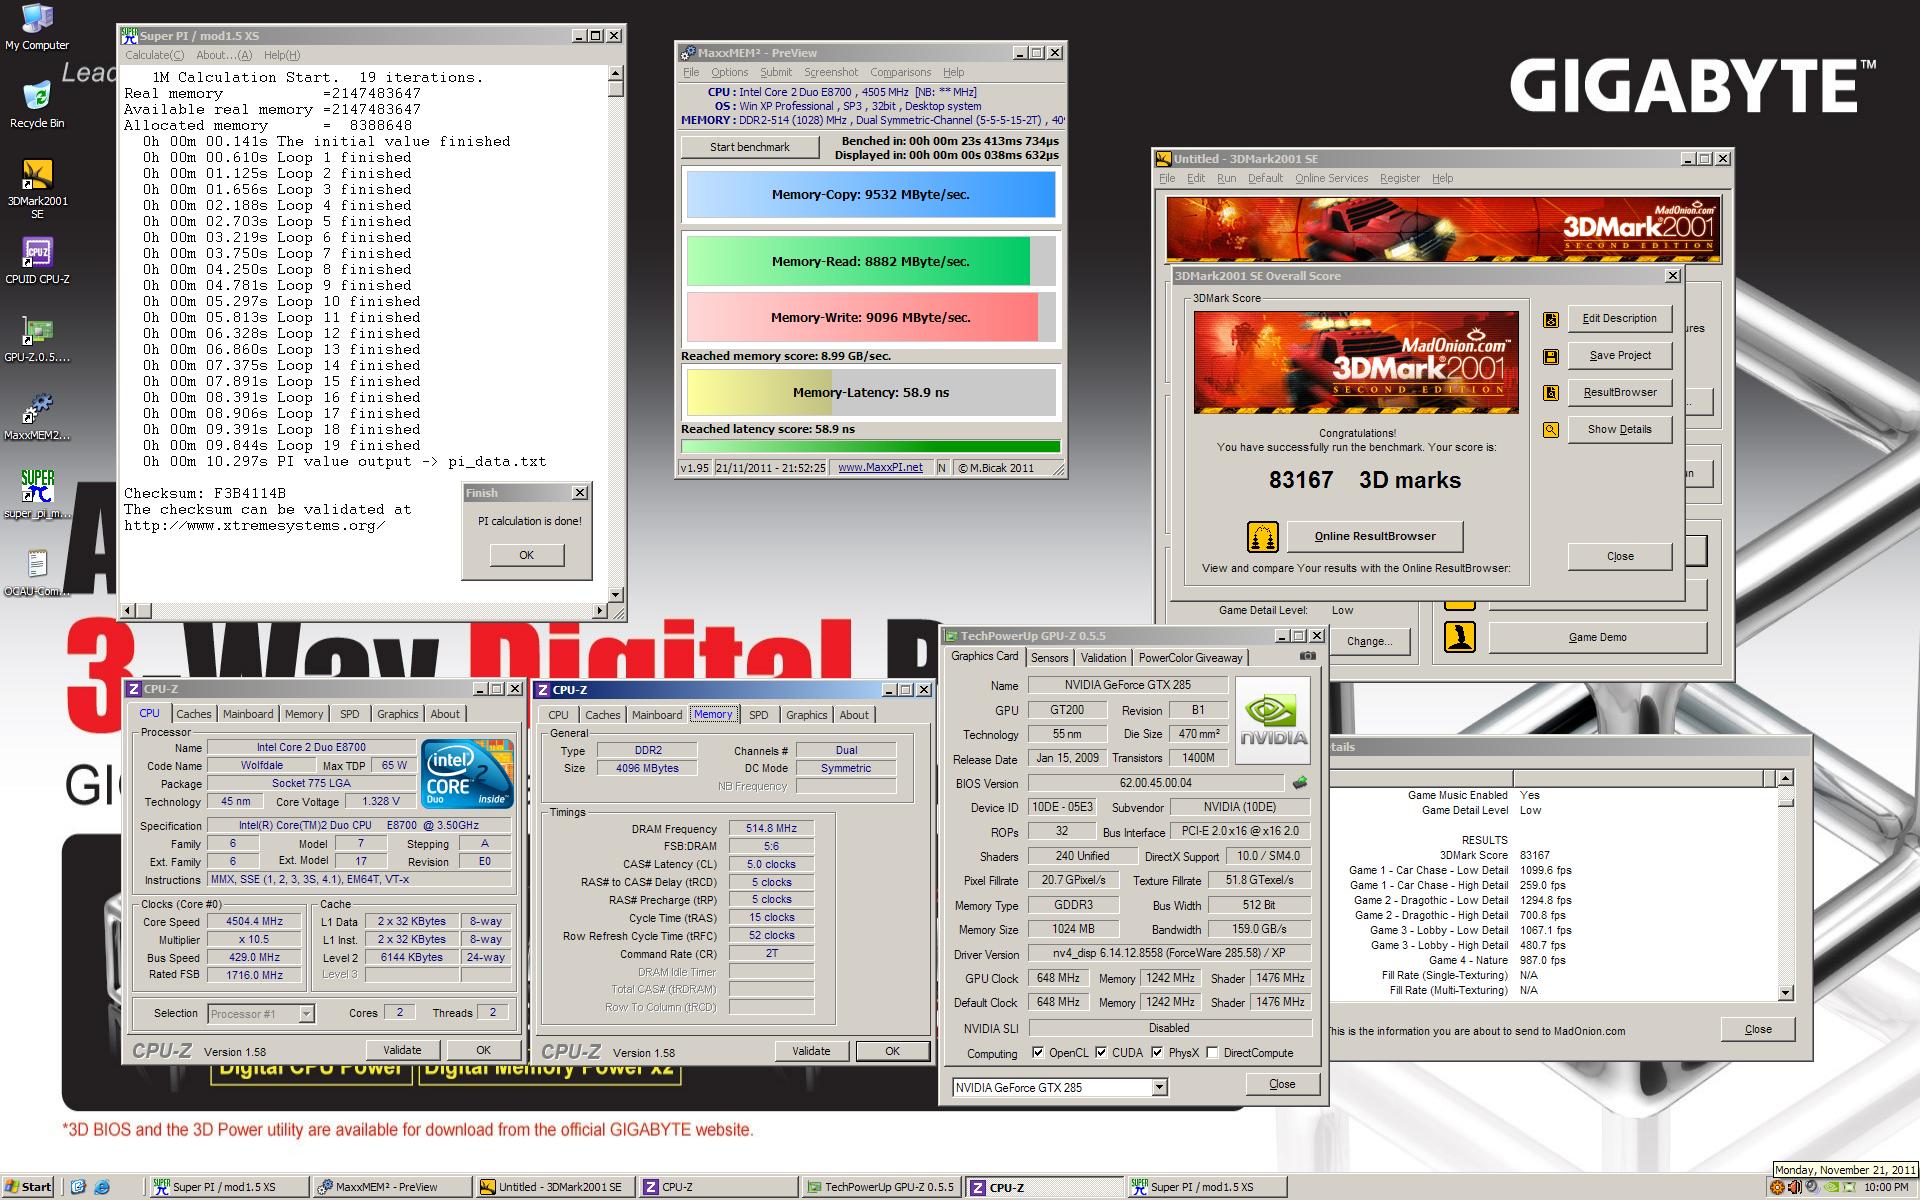Open My Computer desktop icon
Image resolution: width=1920 pixels, height=1200 pixels.
click(x=37, y=28)
